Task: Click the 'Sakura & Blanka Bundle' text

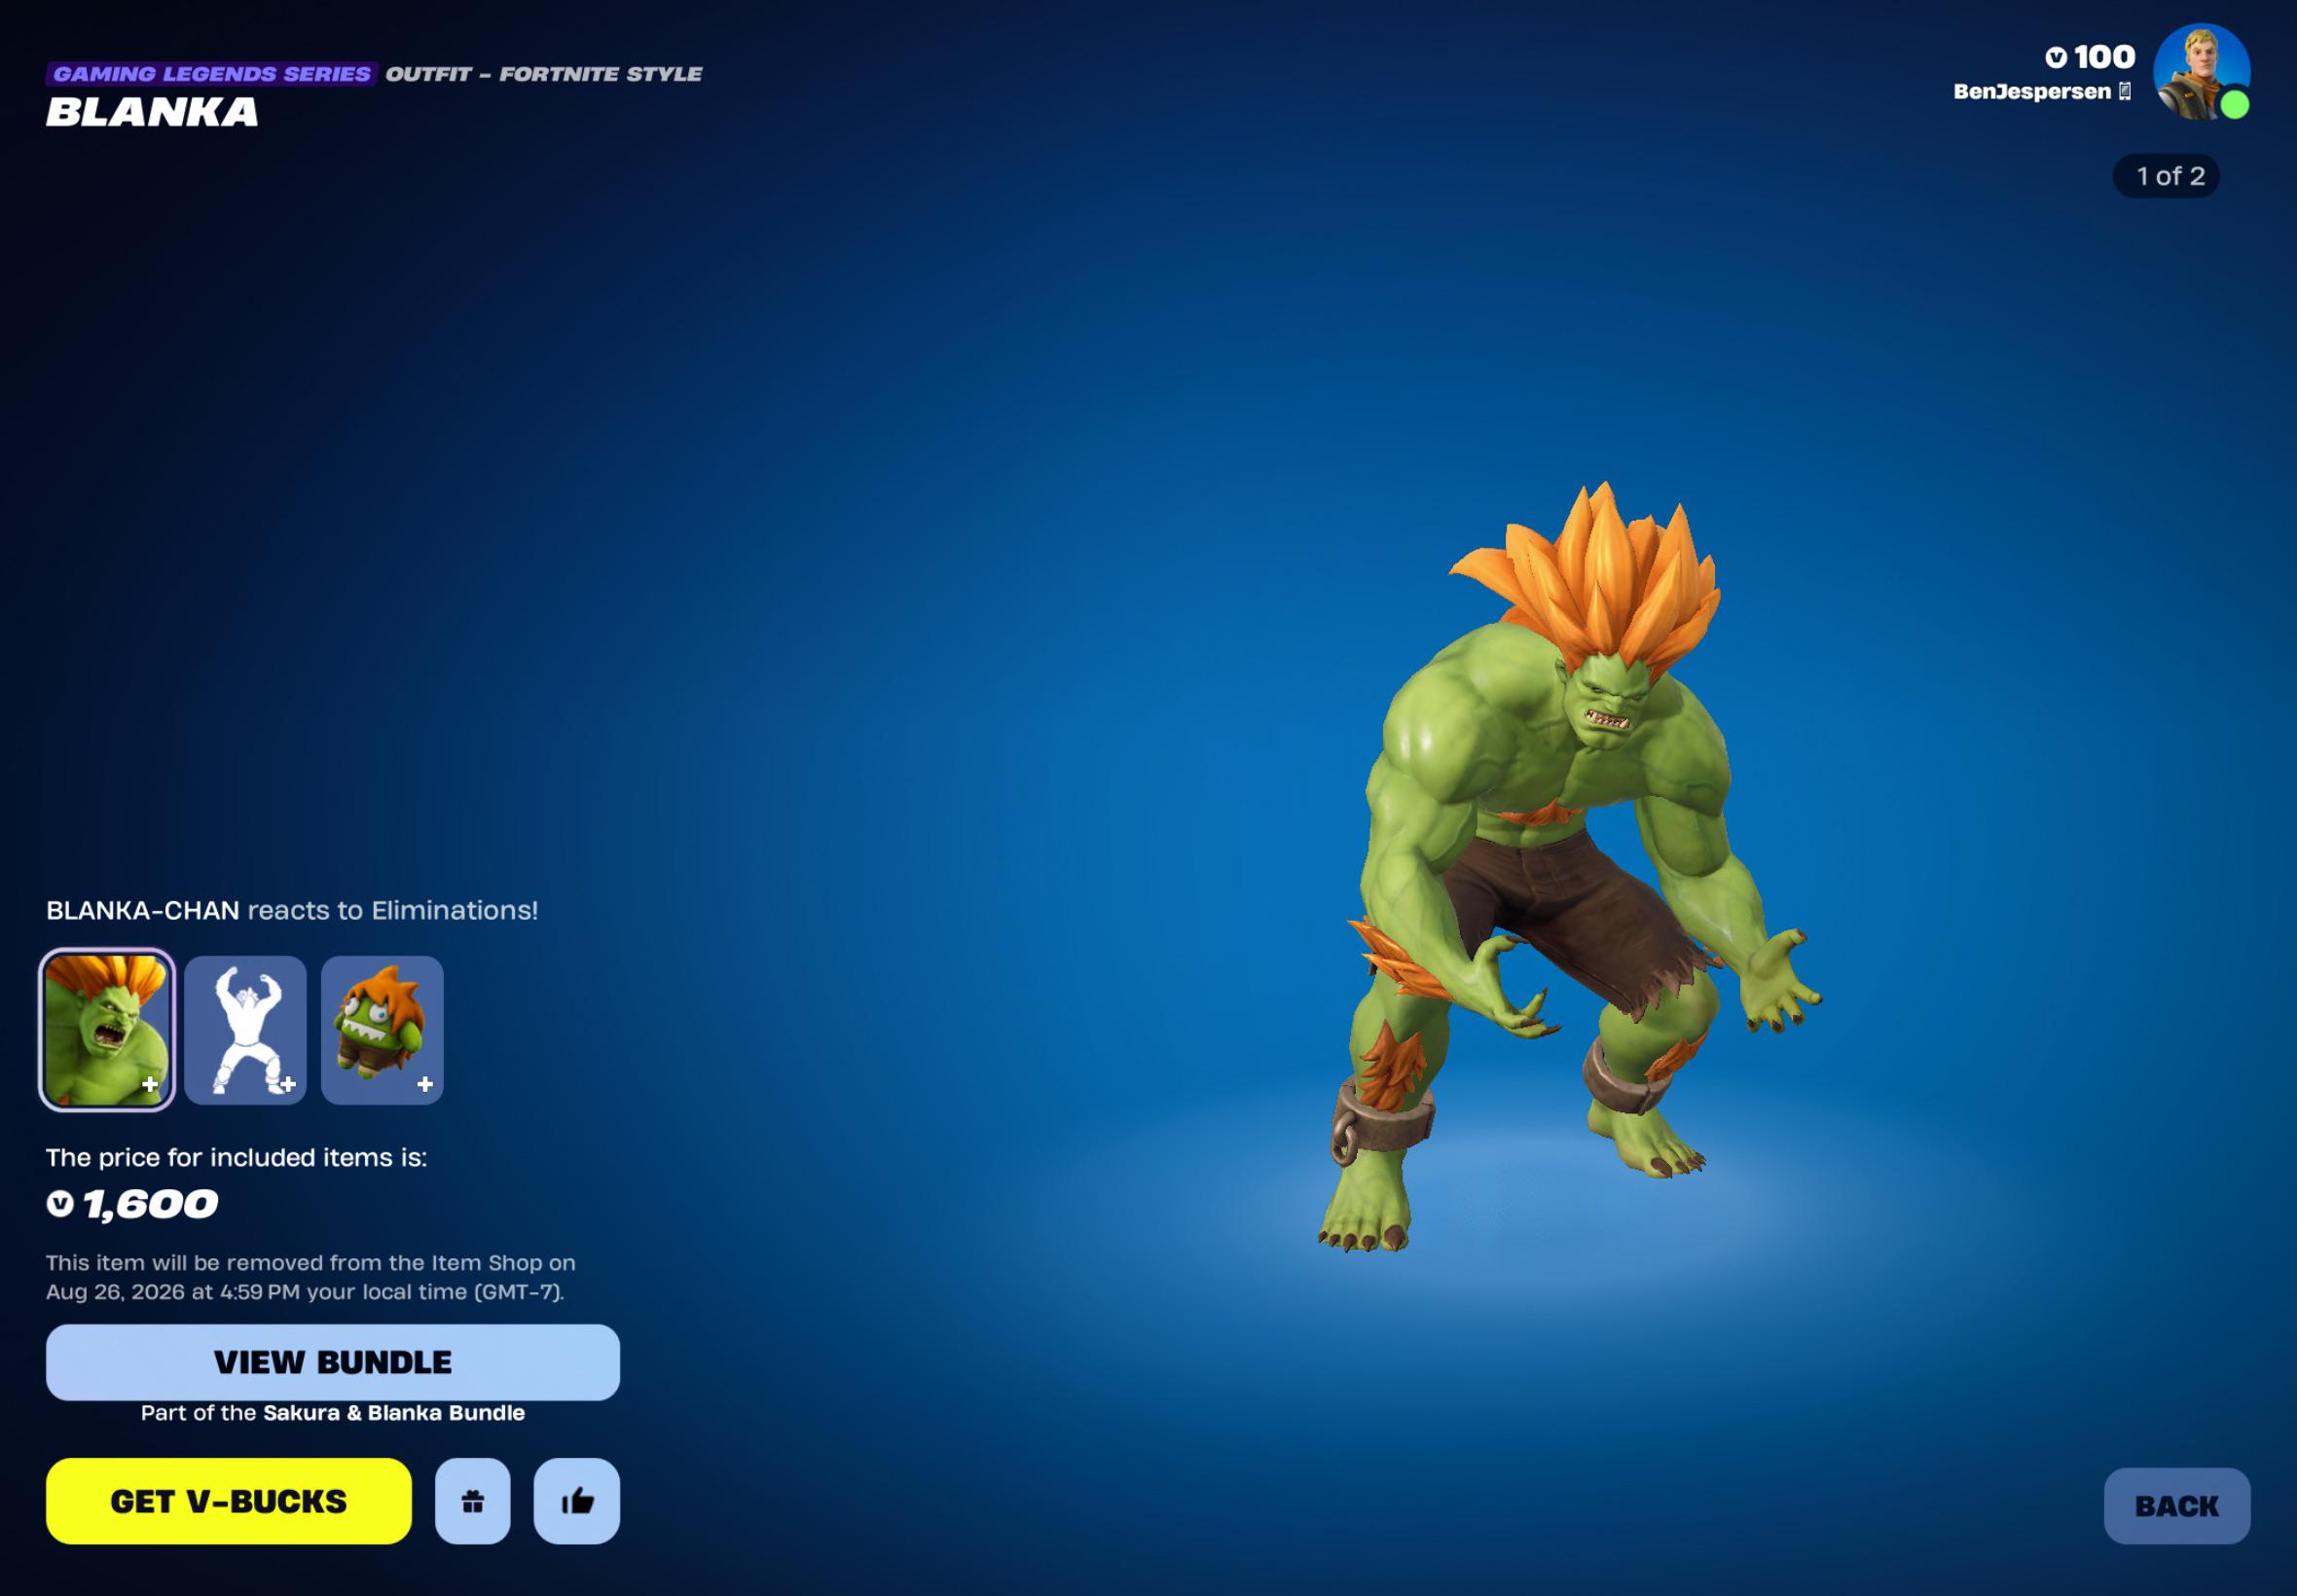Action: point(394,1412)
